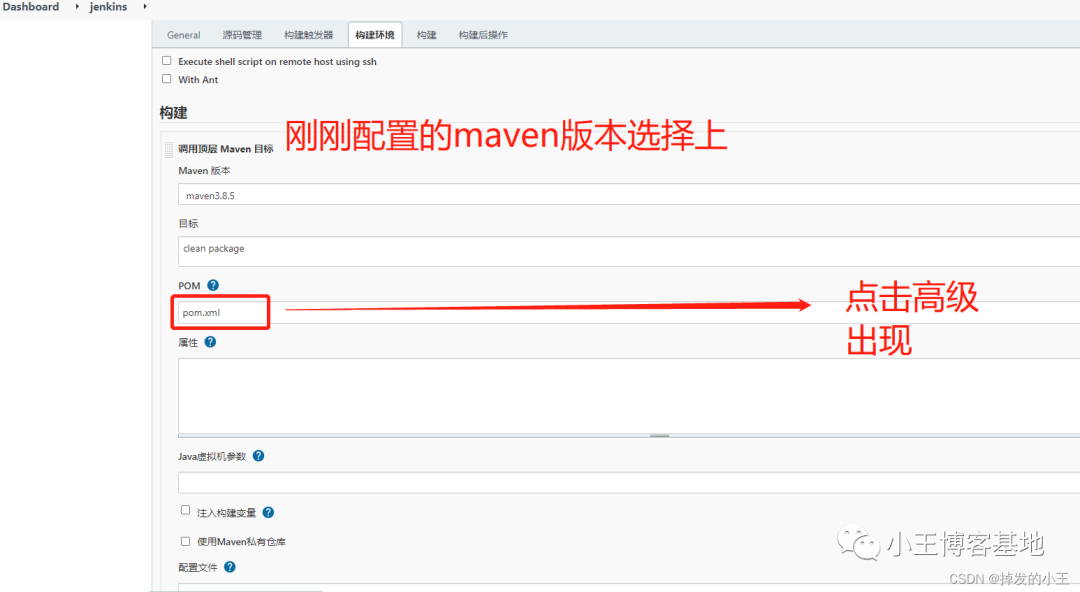Switch to the 源码管理 tab

pos(242,34)
